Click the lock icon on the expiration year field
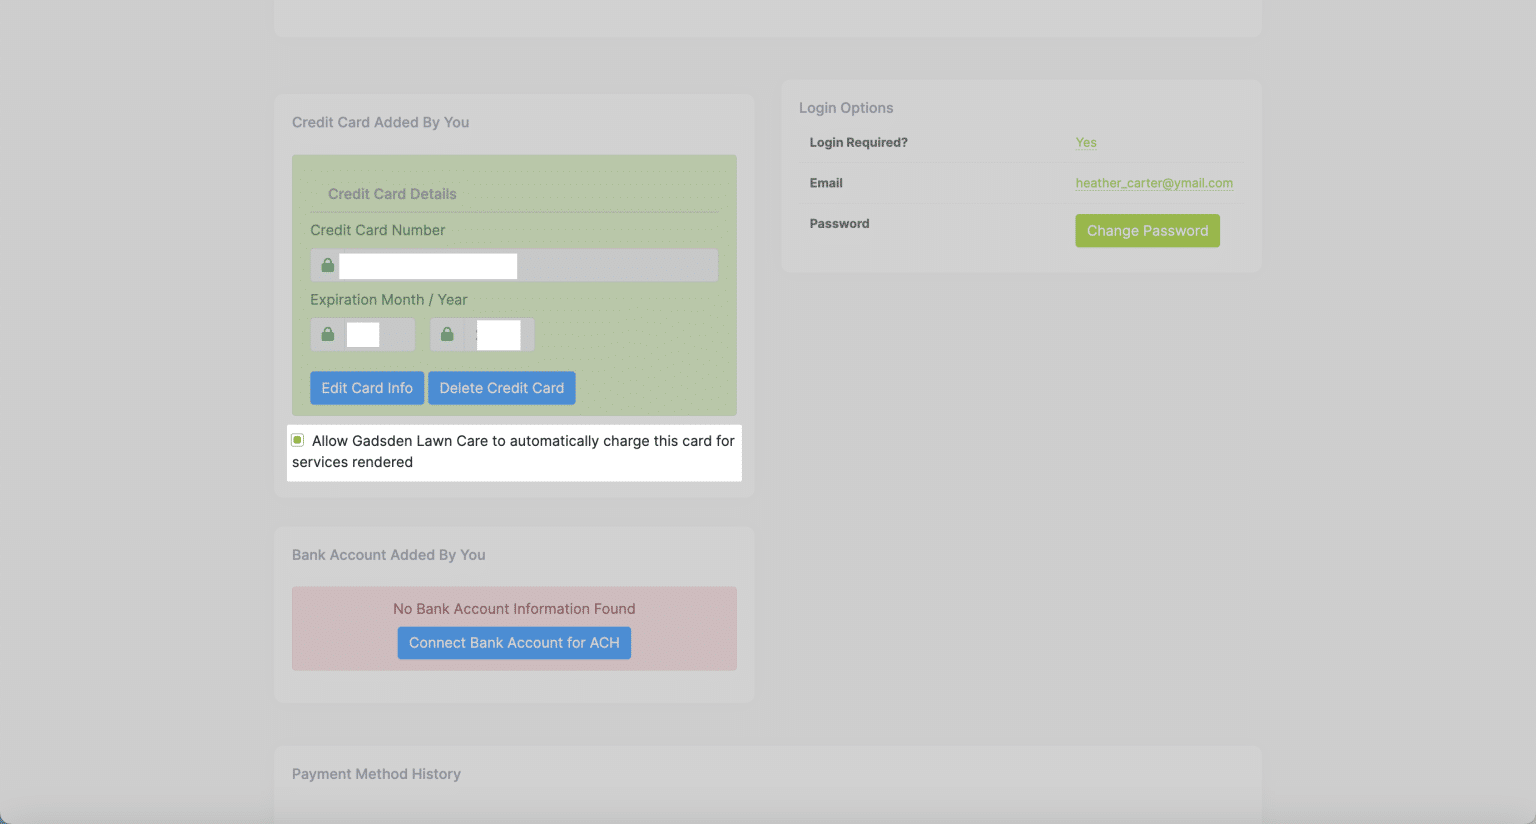Viewport: 1536px width, 824px height. click(448, 333)
